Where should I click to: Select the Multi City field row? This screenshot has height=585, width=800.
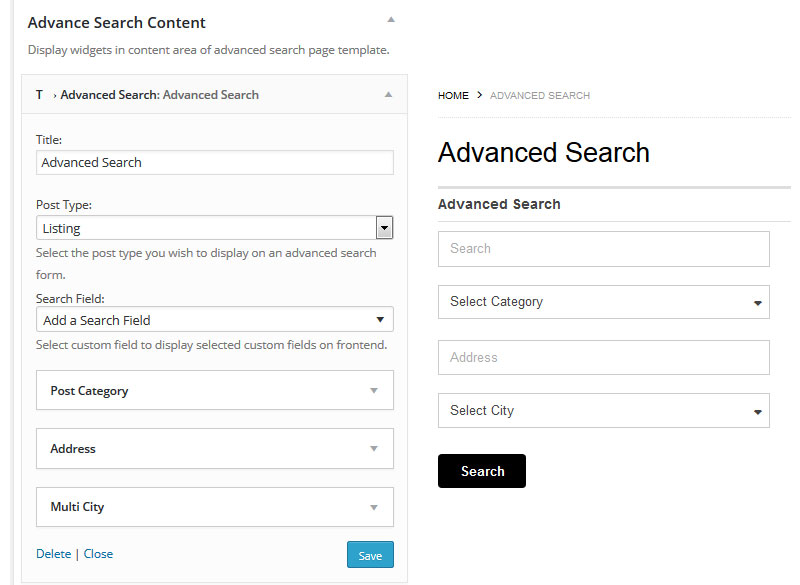coord(215,507)
